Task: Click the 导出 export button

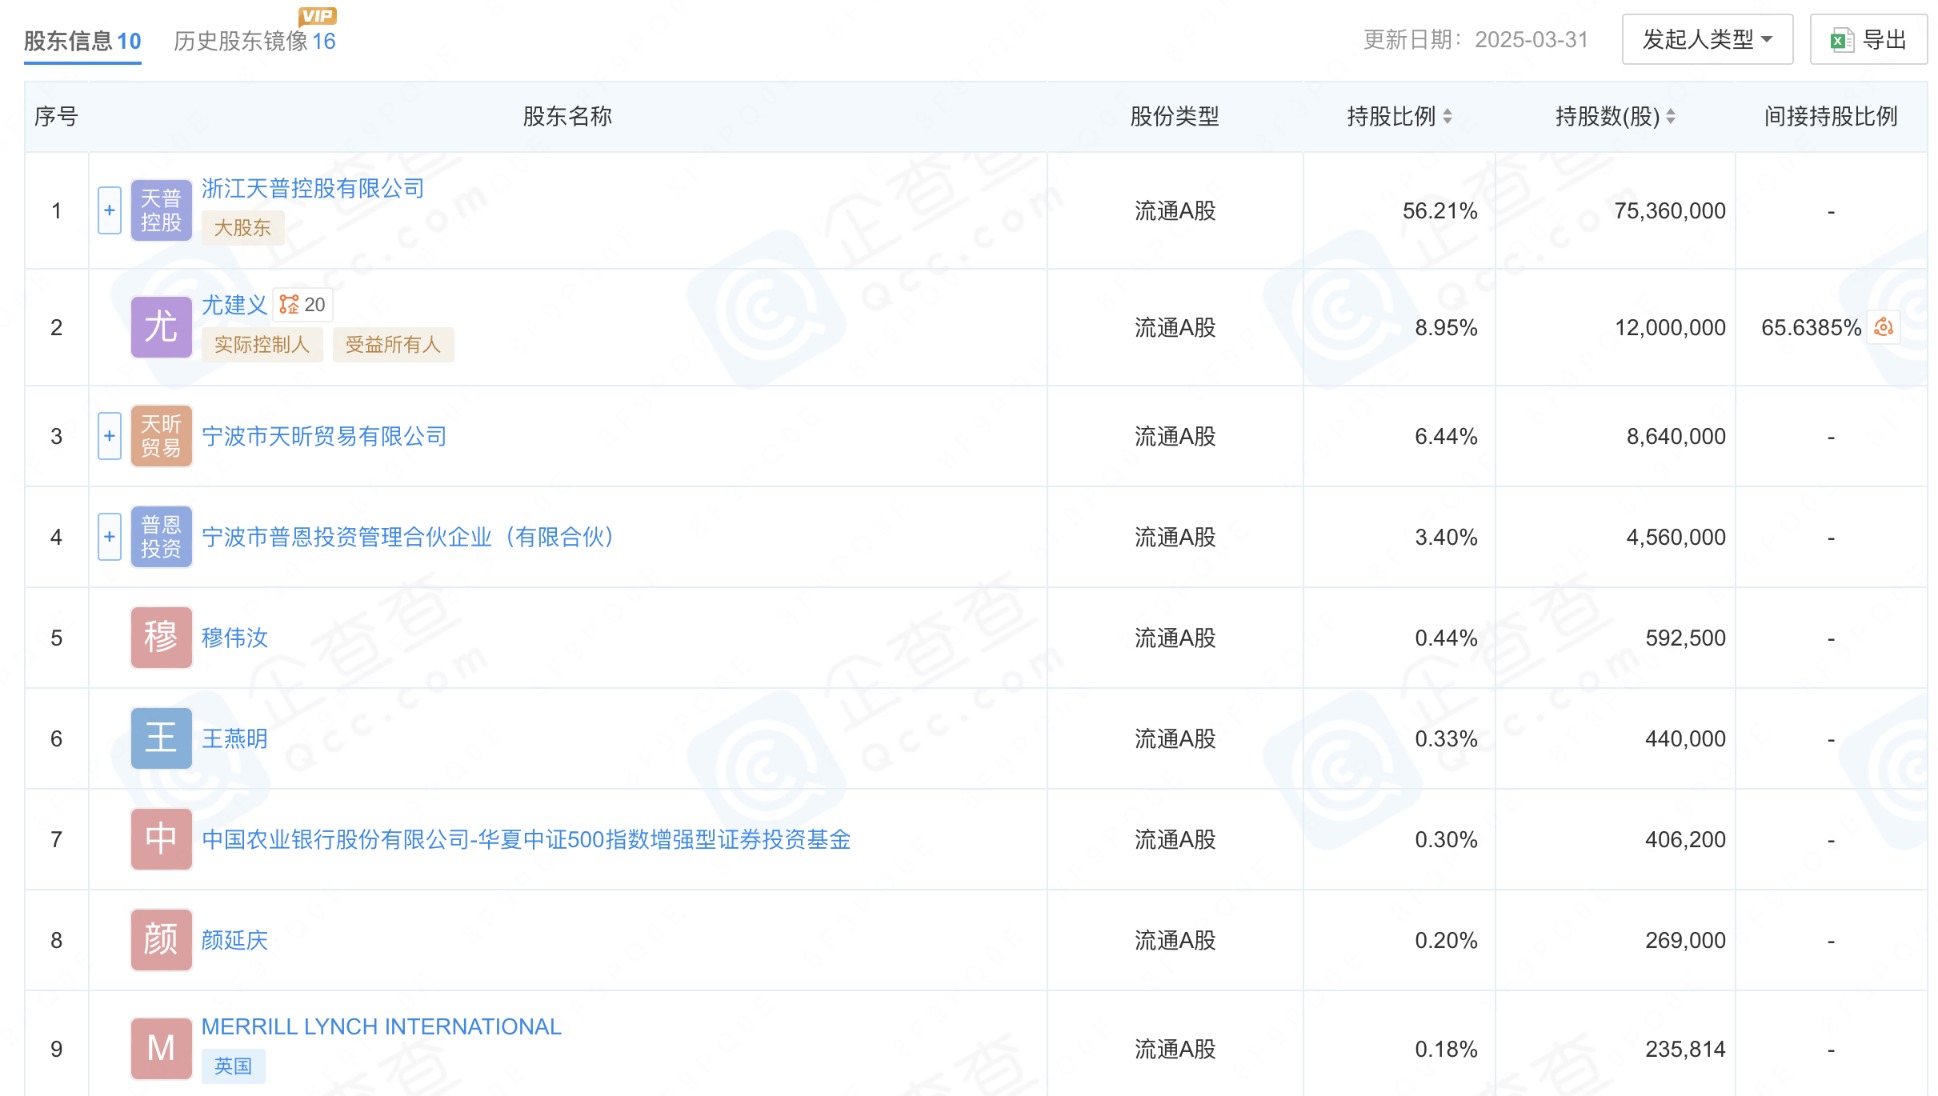Action: point(1867,40)
